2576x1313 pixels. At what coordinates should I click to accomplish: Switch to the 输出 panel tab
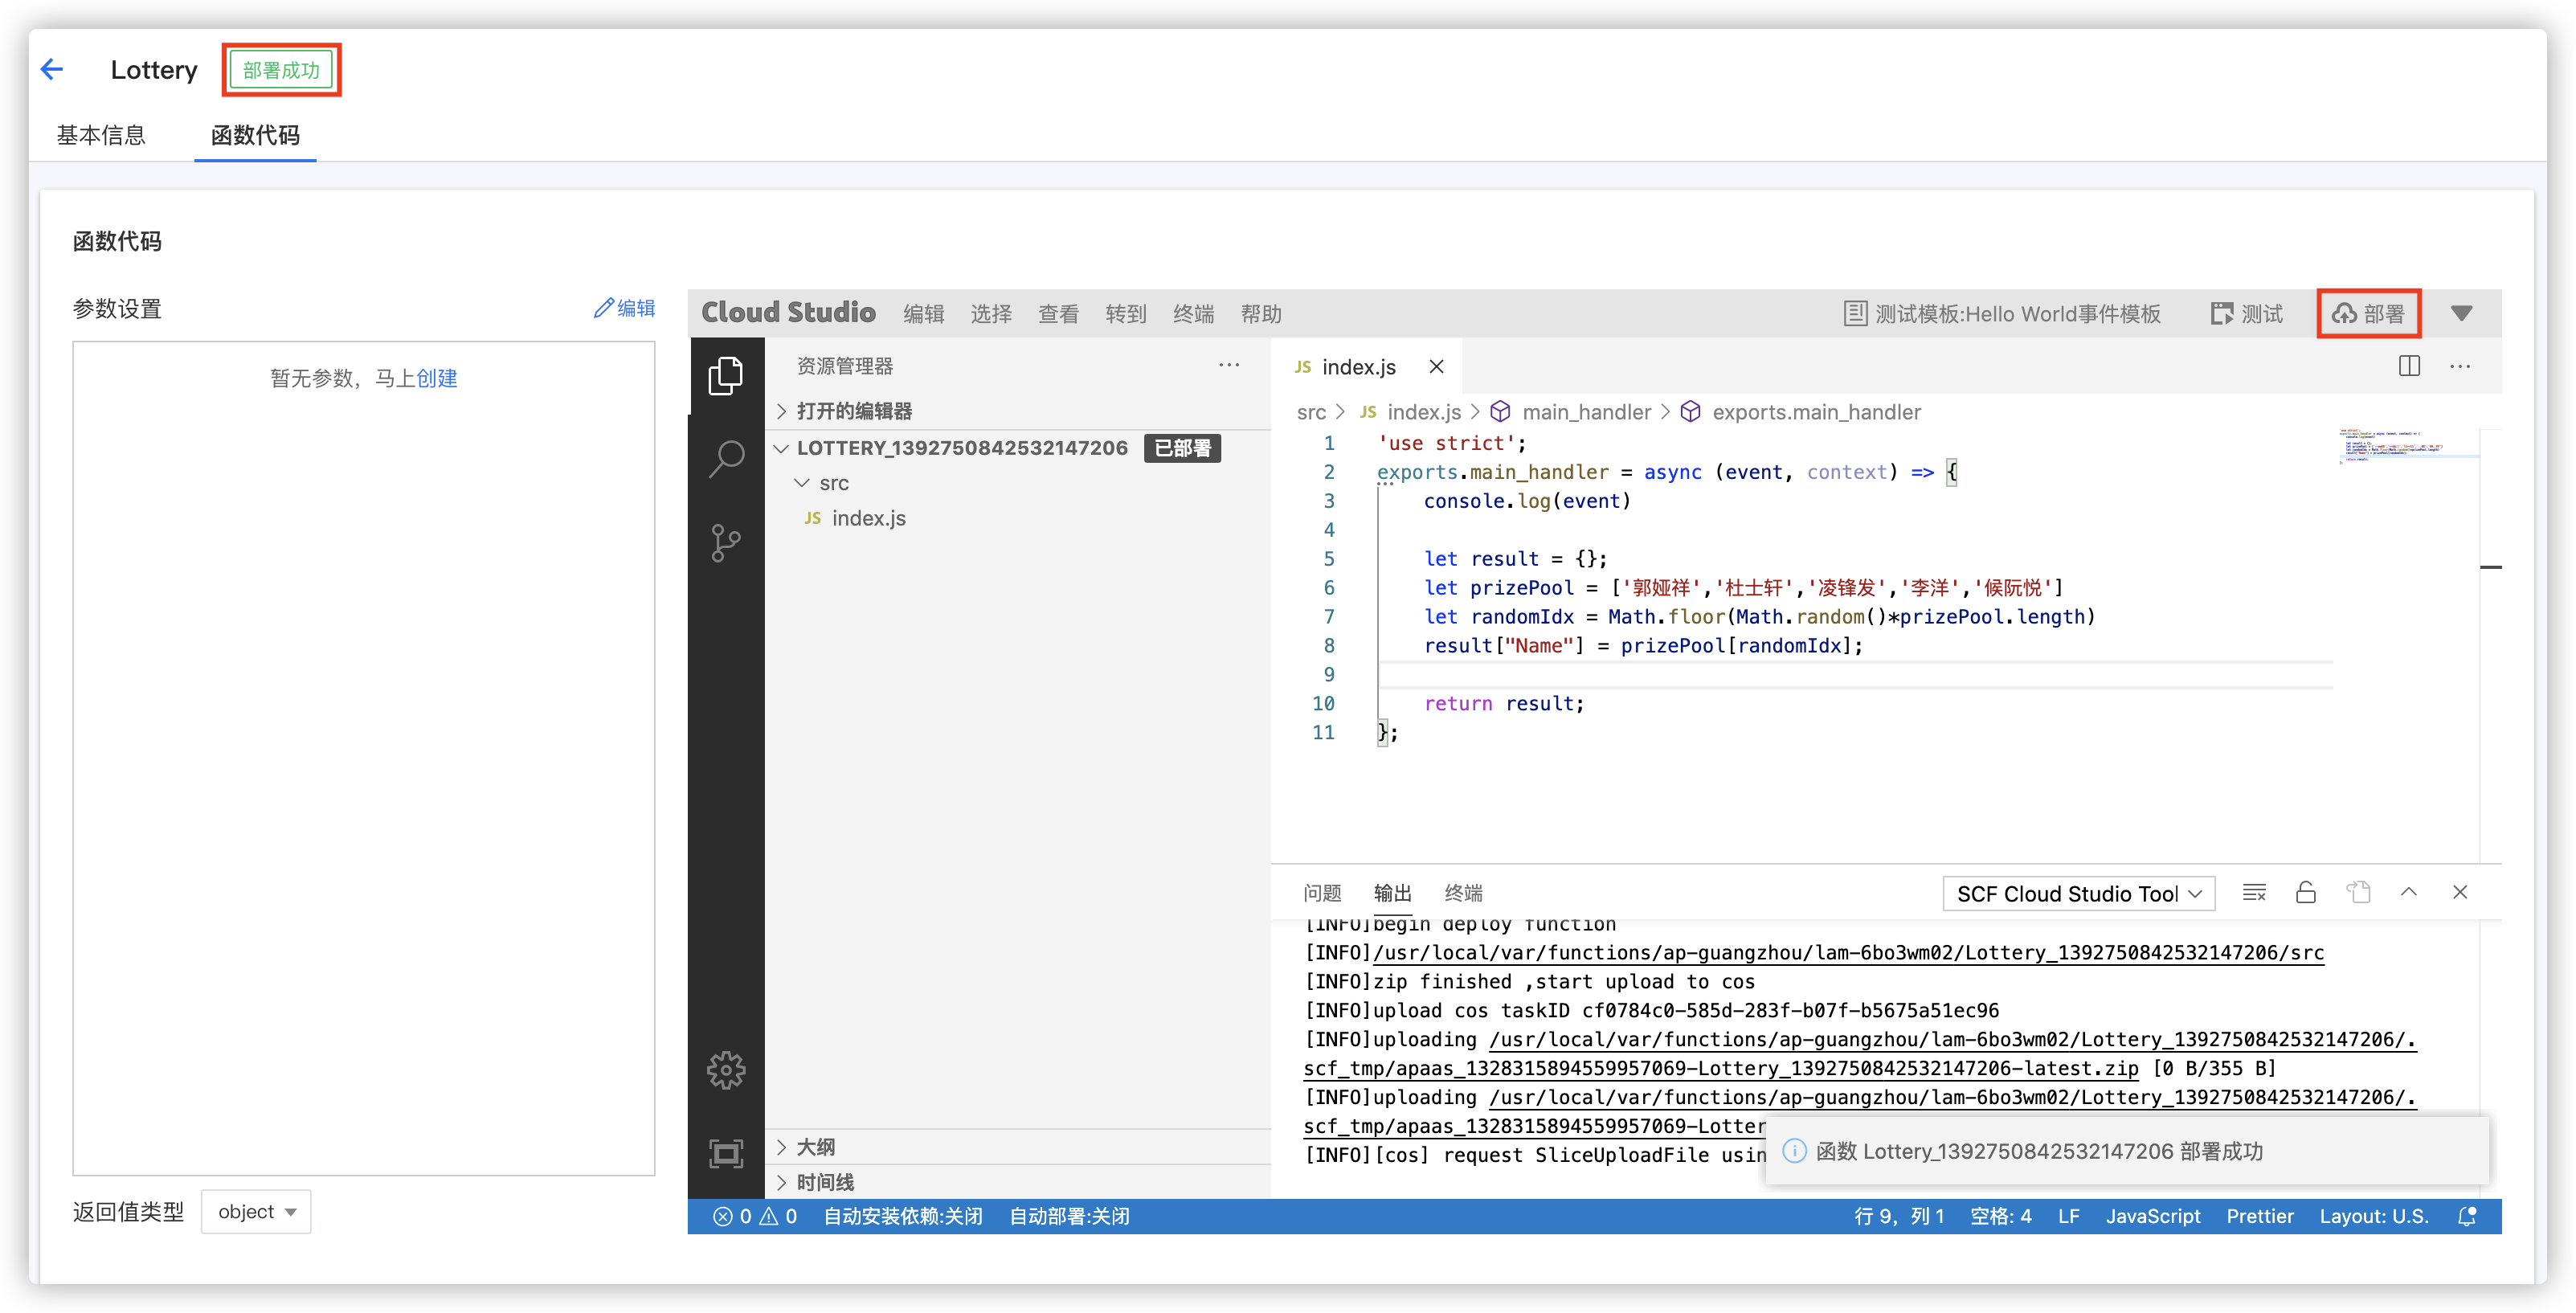(1392, 892)
